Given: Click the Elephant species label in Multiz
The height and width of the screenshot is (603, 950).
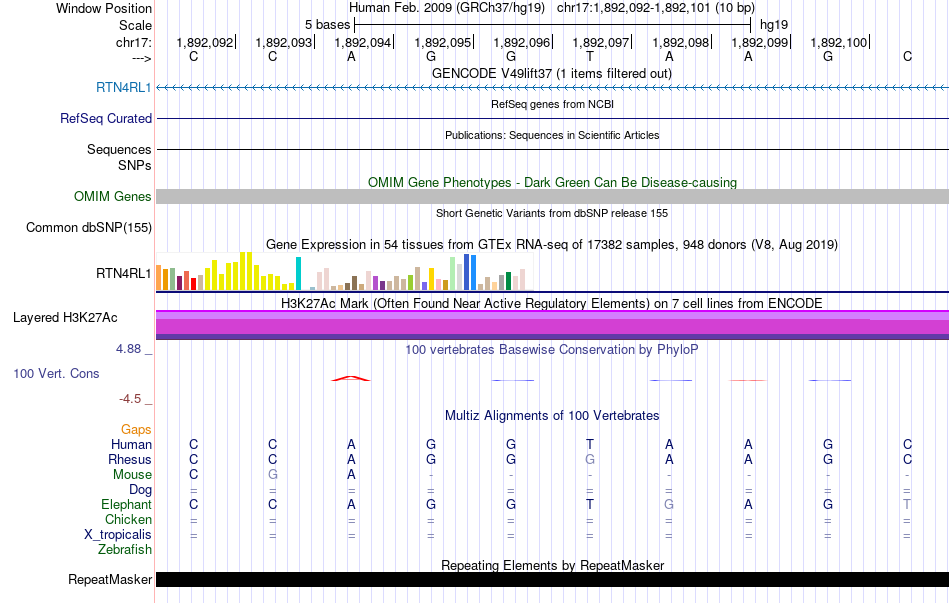Looking at the screenshot, I should point(126,504).
